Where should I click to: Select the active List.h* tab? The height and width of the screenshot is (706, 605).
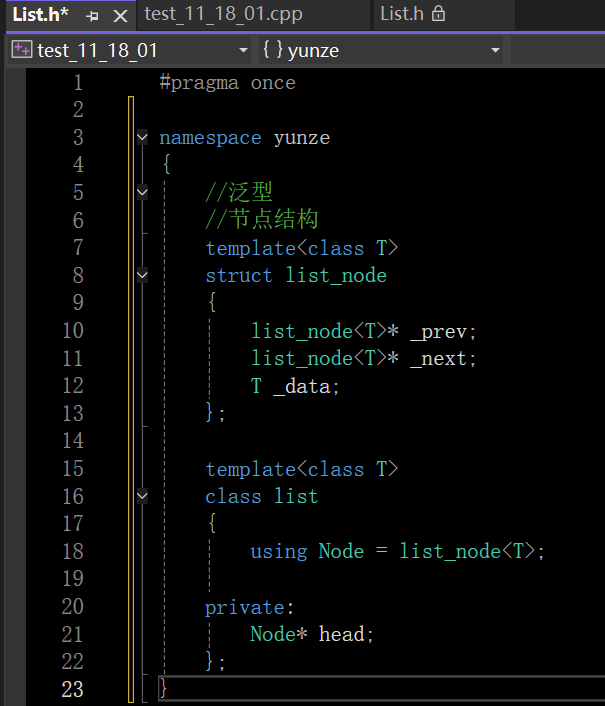pos(41,14)
